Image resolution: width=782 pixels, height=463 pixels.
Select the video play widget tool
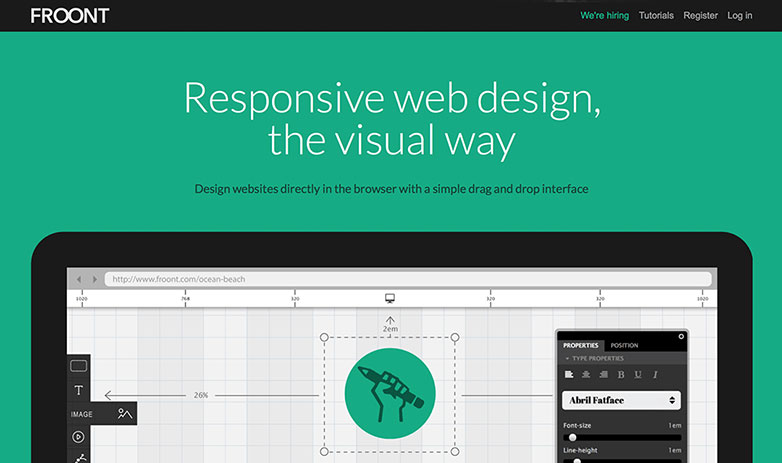79,437
